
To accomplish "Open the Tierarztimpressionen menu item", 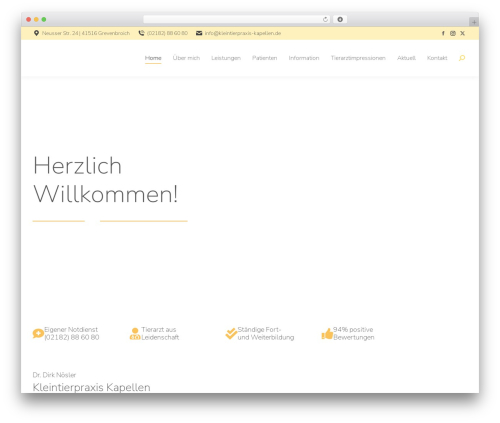I will point(358,58).
